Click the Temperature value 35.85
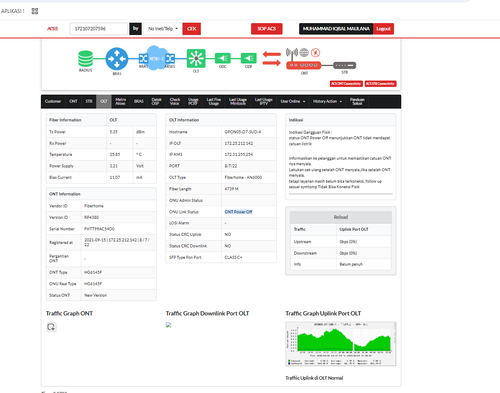Image resolution: width=500 pixels, height=393 pixels. click(115, 155)
